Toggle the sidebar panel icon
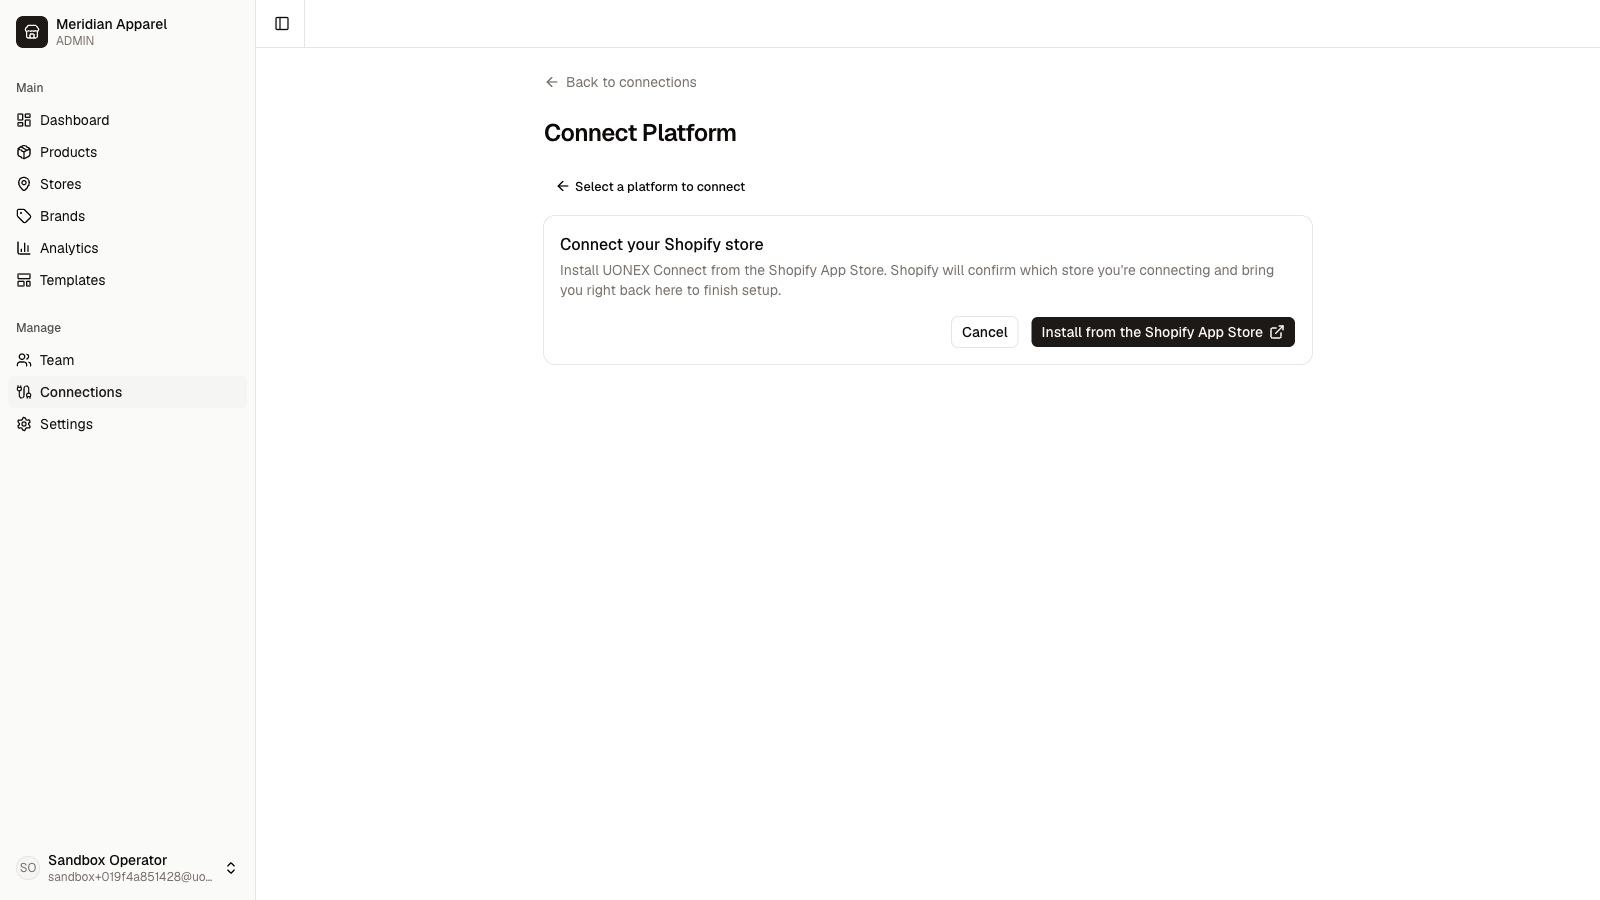This screenshot has height=900, width=1600. (x=282, y=24)
